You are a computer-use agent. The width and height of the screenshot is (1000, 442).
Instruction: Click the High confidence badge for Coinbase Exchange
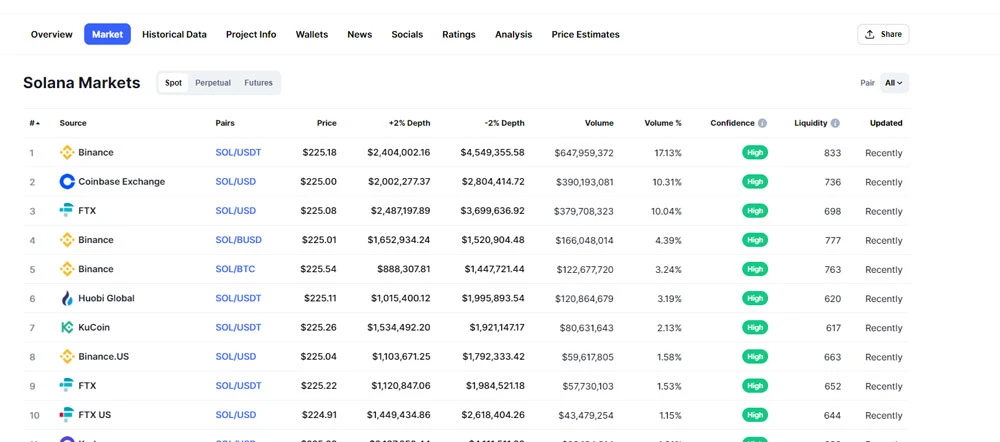[x=755, y=182]
